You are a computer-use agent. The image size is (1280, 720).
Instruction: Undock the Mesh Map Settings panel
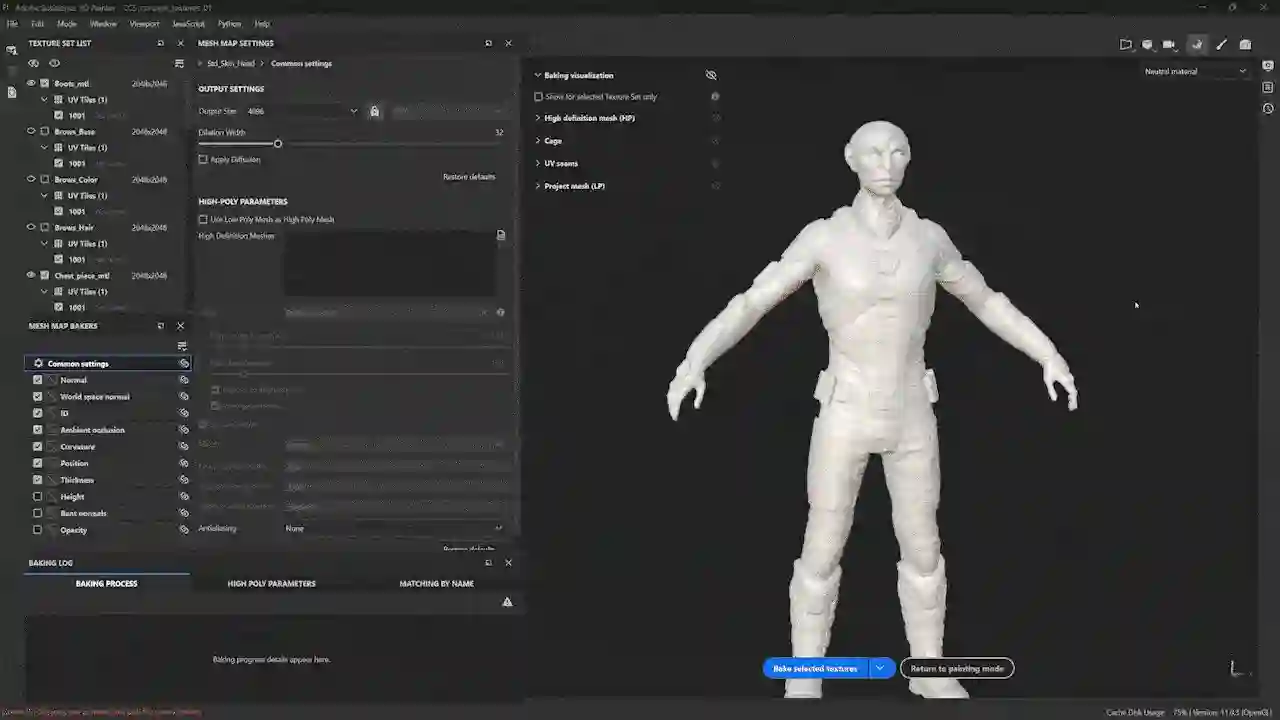pyautogui.click(x=488, y=43)
